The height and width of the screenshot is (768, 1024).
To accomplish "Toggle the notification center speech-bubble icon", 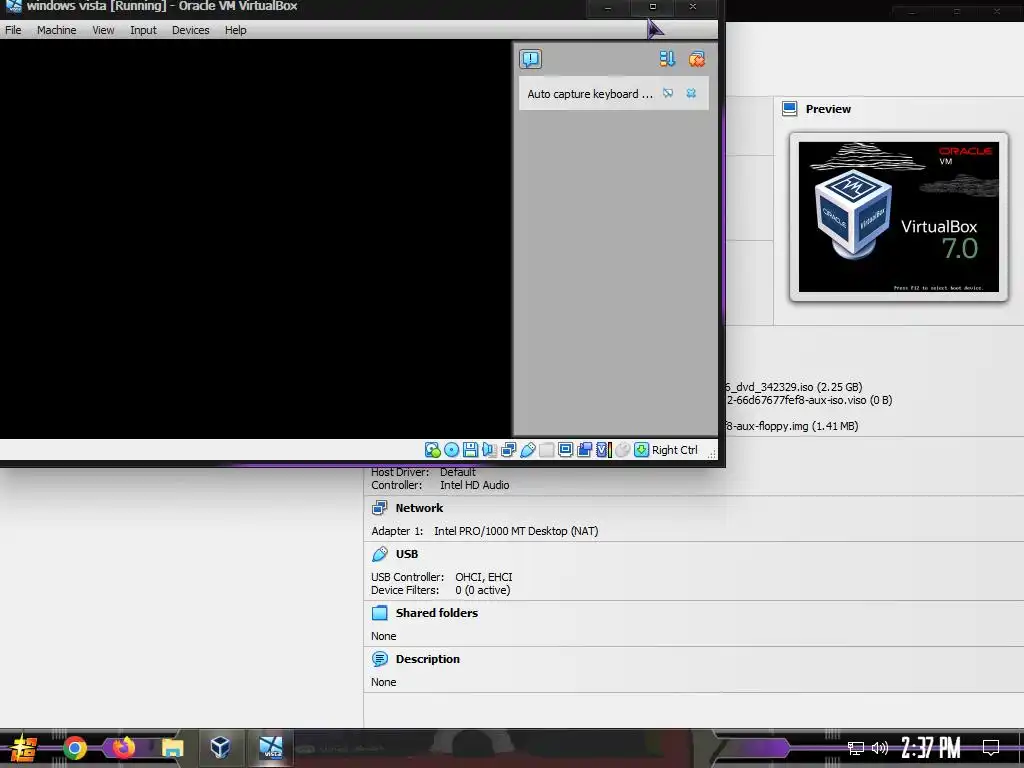I will [530, 59].
